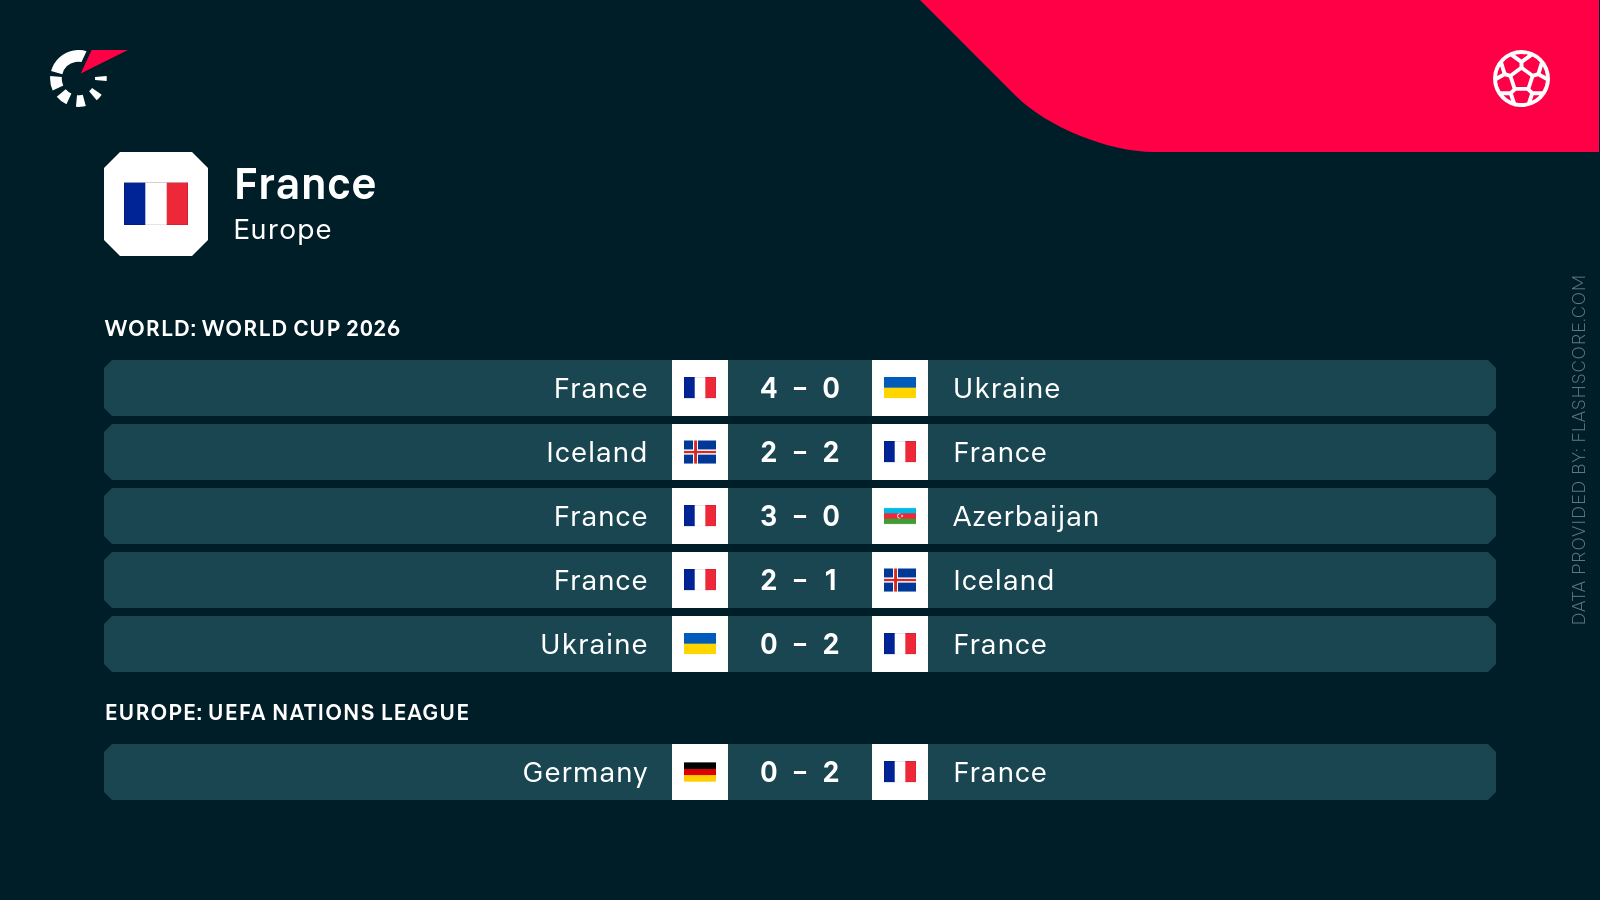1600x900 pixels.
Task: Select the World Cup 2026 heading
Action: pyautogui.click(x=252, y=328)
